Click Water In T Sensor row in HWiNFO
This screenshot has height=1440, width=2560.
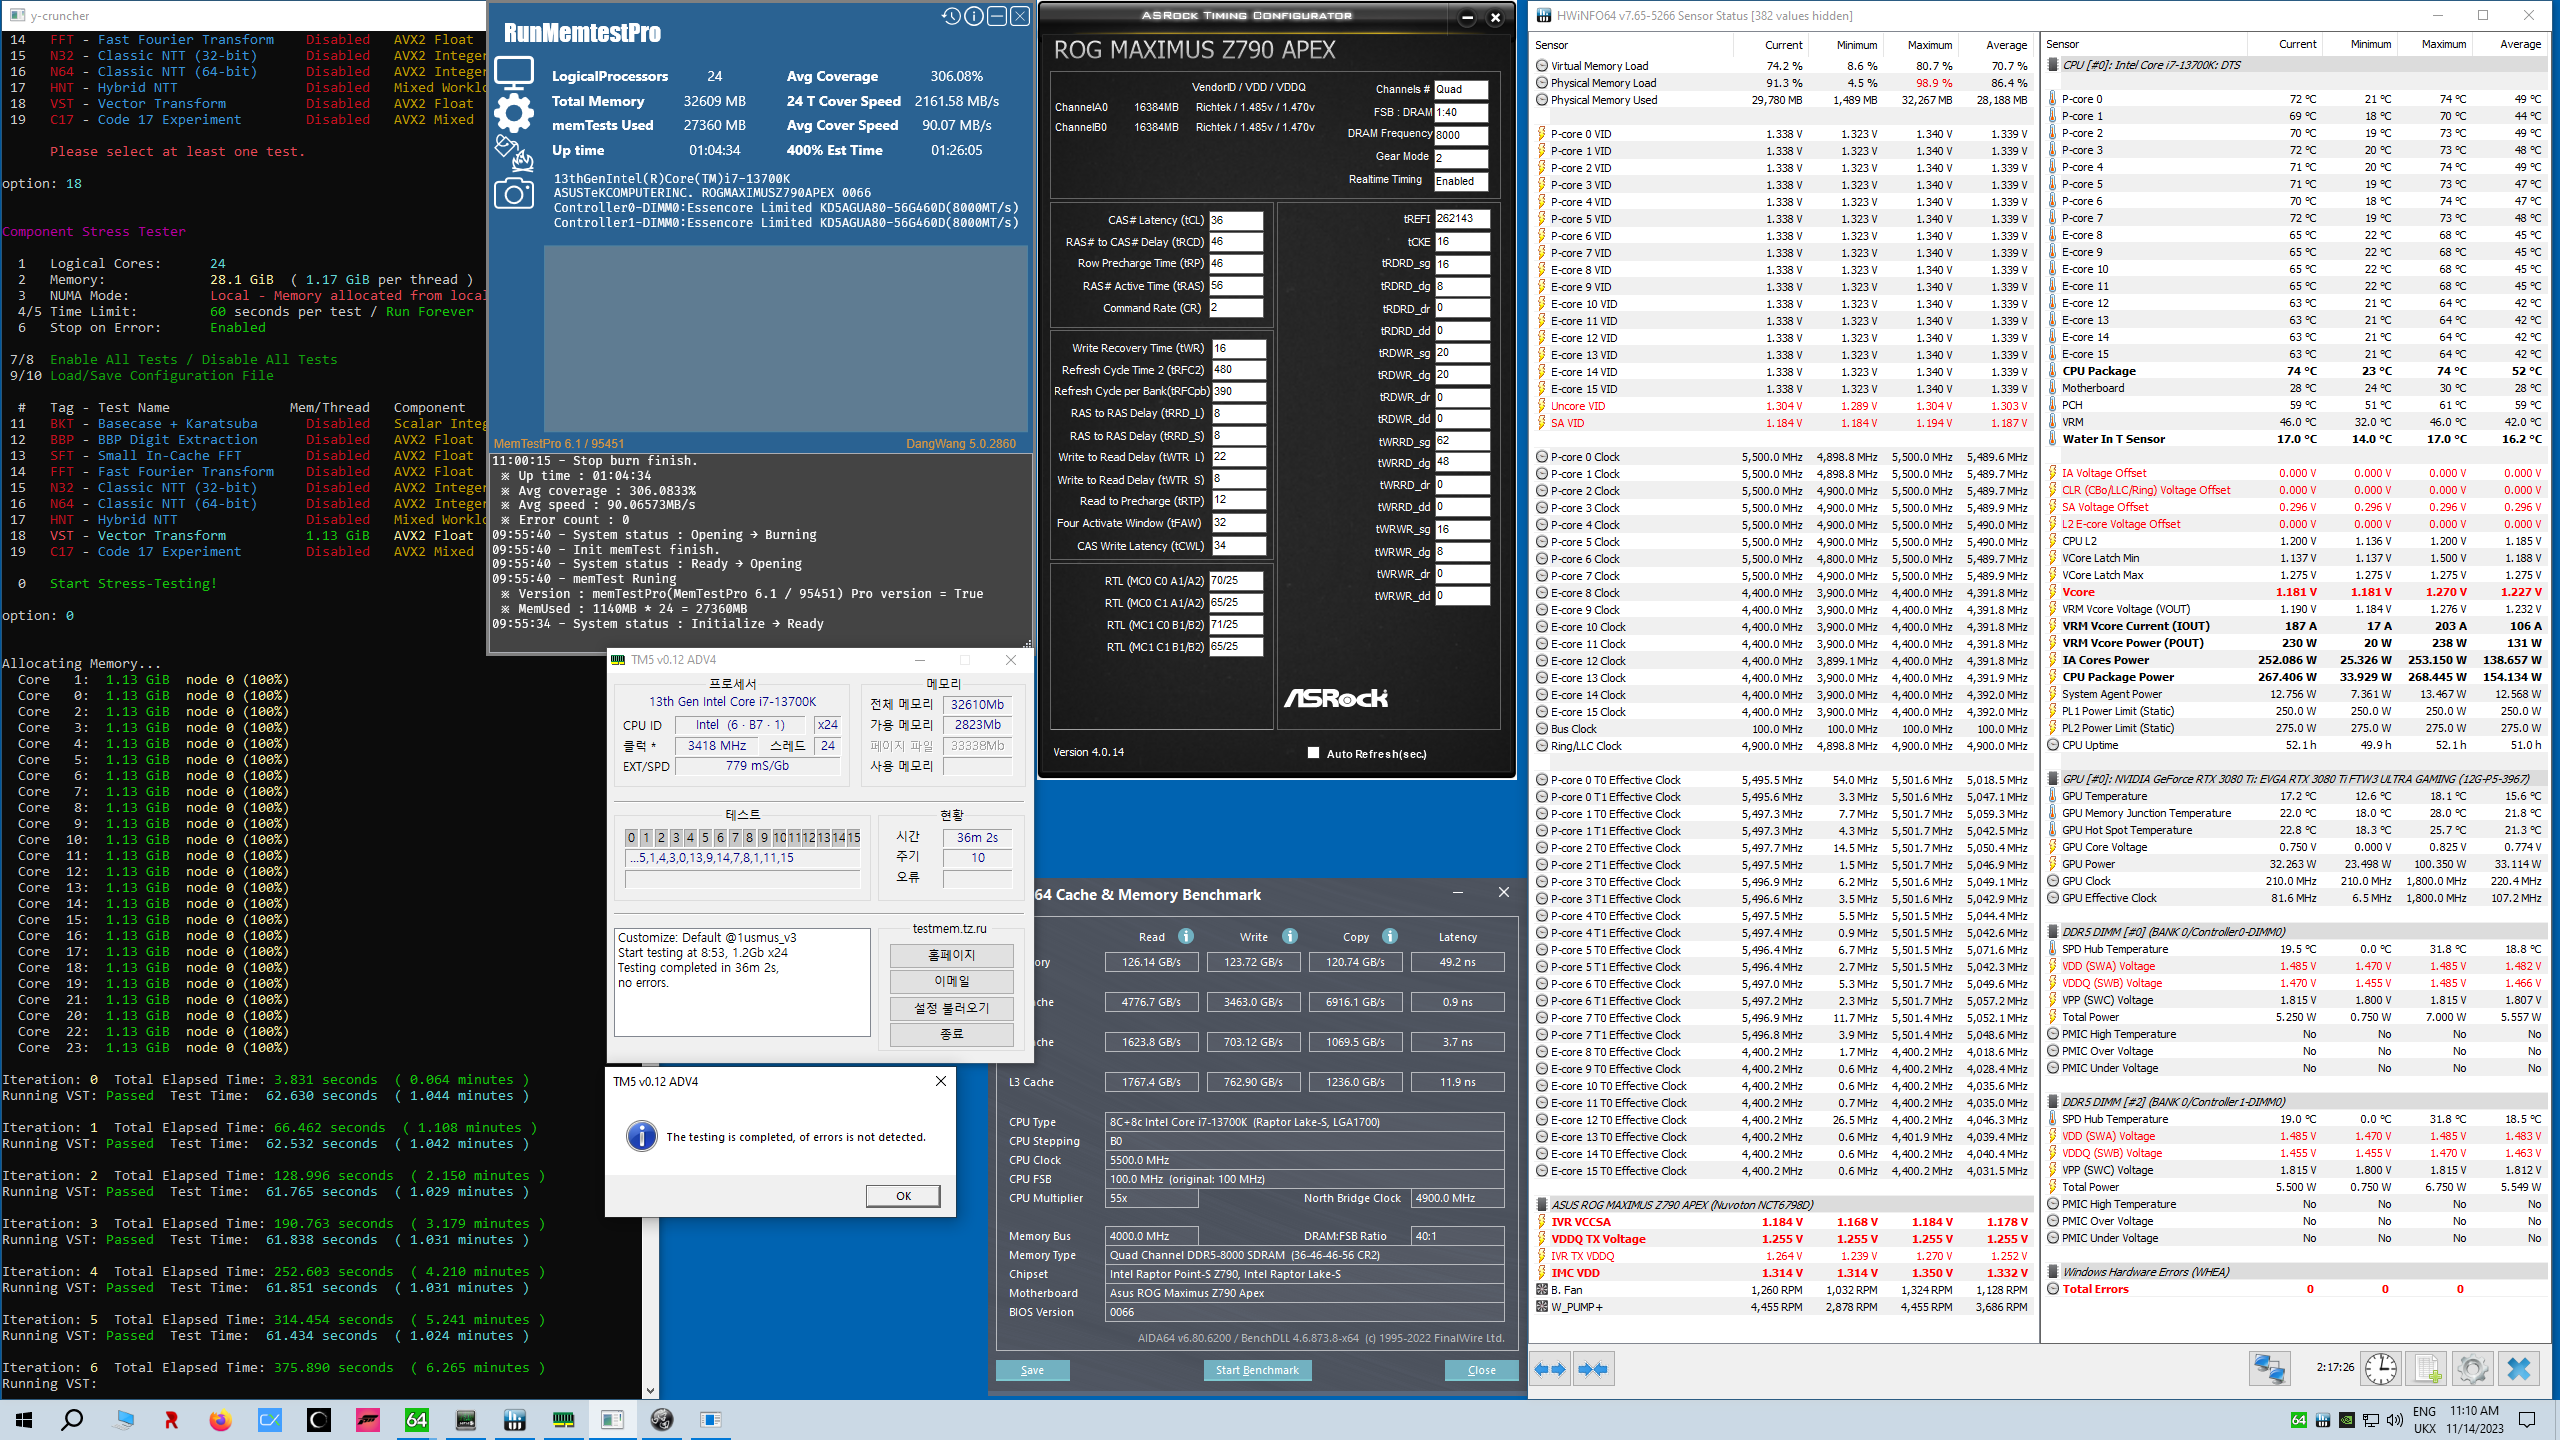(x=2296, y=439)
